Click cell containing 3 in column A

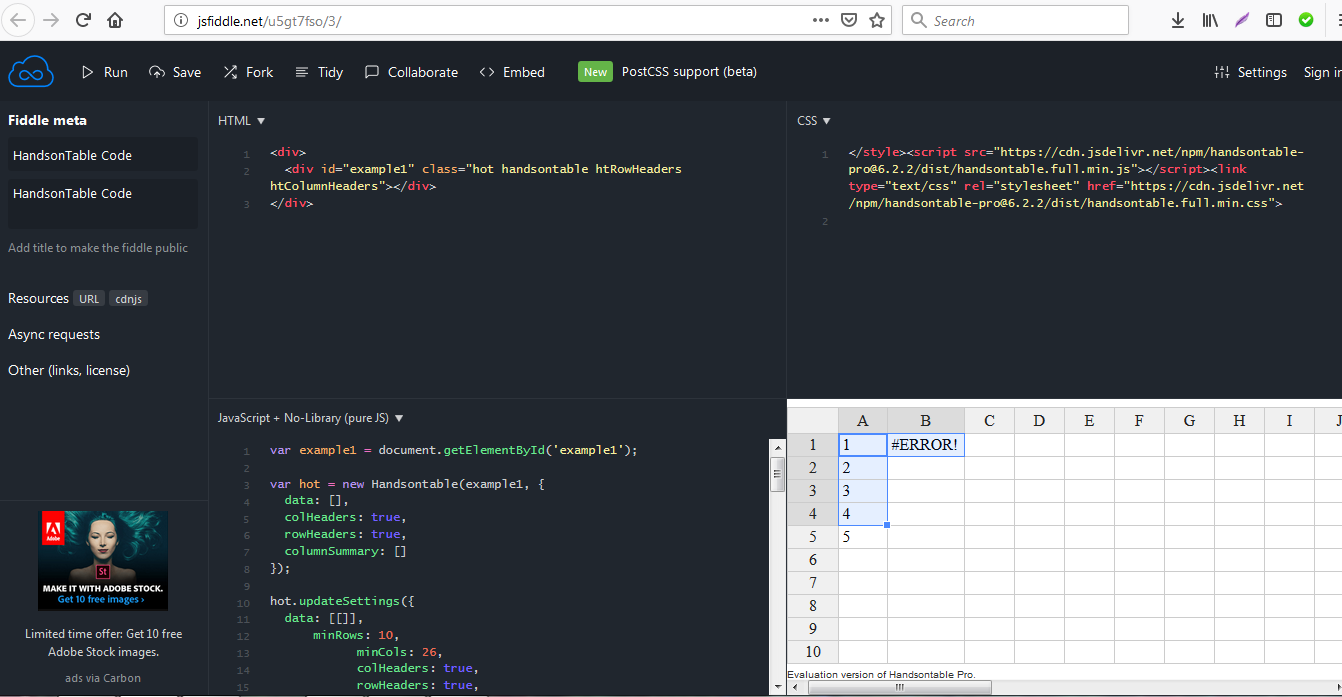click(x=863, y=491)
